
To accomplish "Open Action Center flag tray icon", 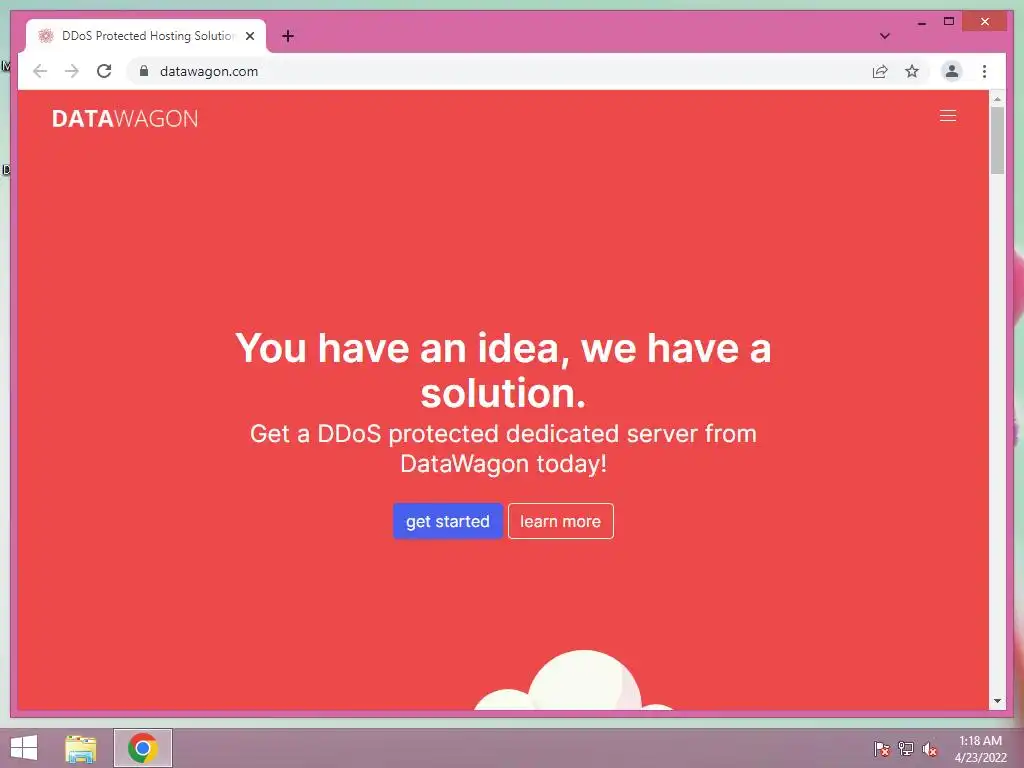I will (882, 749).
